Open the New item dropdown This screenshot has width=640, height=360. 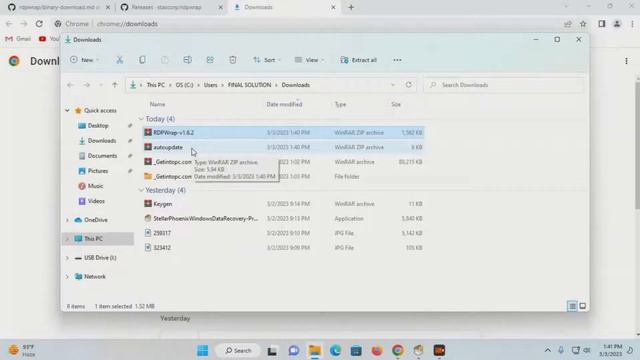[84, 60]
